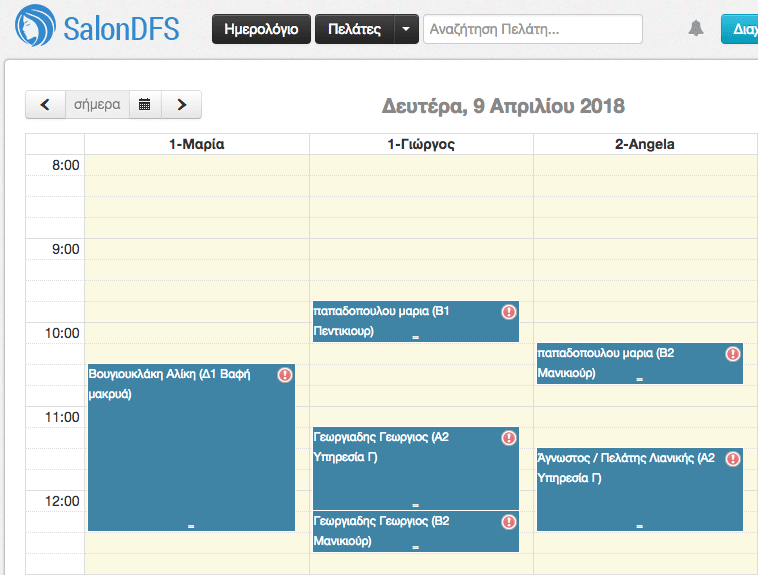Click empty 8:00 slot under 2-Angela
Screen dimensions: 758x575
click(x=645, y=165)
